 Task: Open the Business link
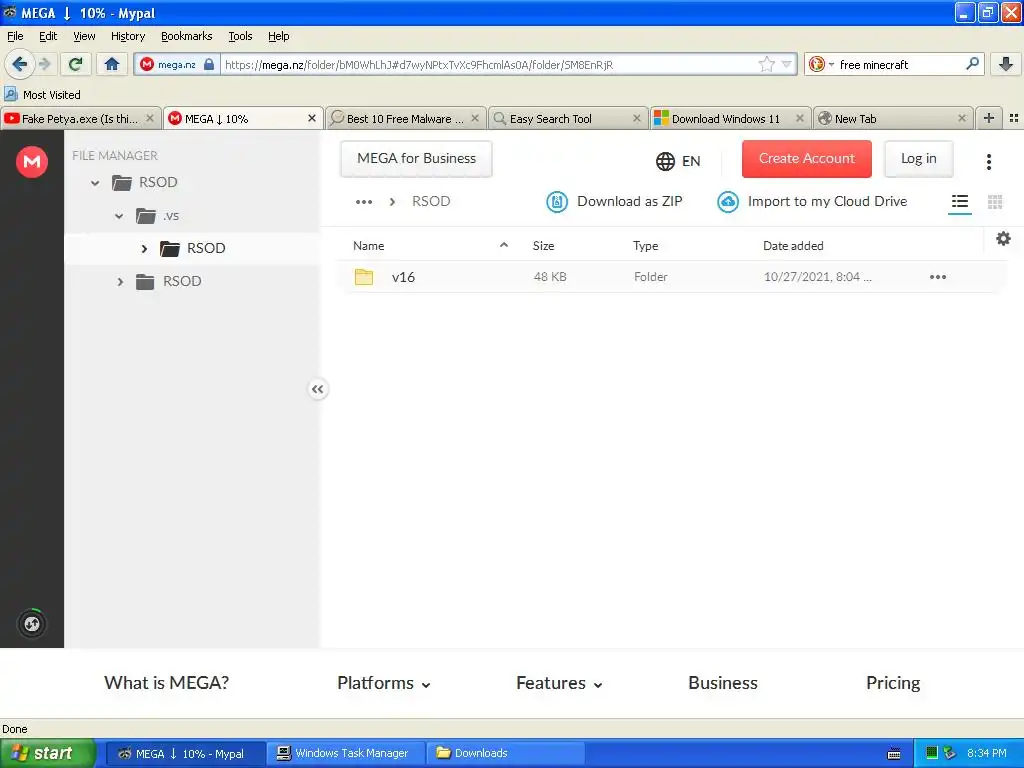(723, 683)
